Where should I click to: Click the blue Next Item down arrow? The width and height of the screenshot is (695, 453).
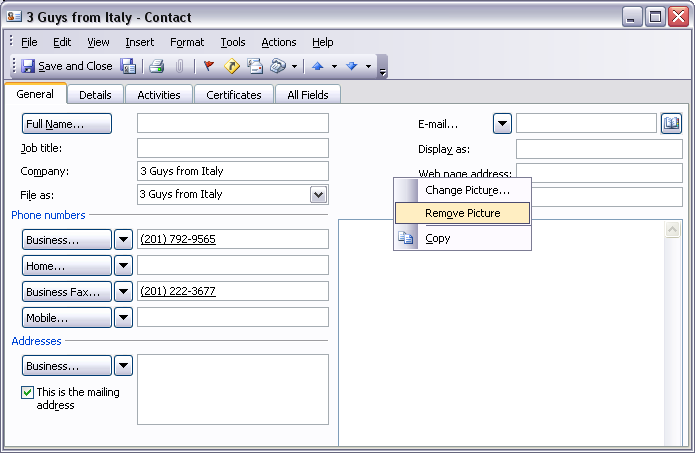(x=352, y=66)
